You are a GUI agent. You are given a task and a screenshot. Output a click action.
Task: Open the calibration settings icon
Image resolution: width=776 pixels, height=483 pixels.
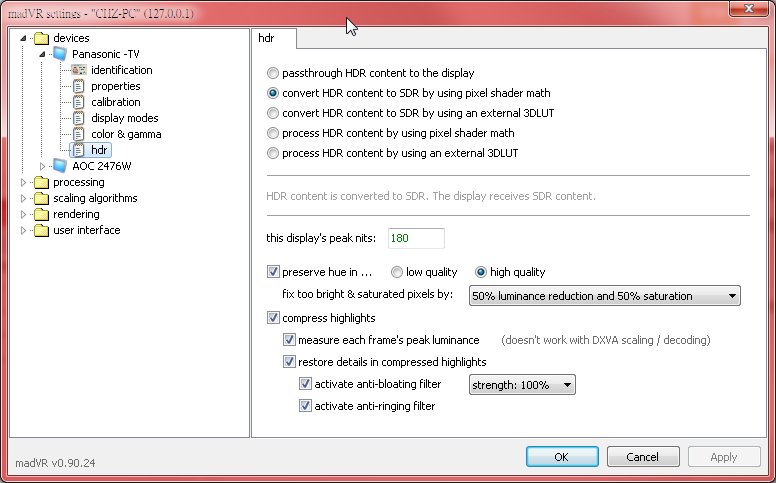(79, 102)
